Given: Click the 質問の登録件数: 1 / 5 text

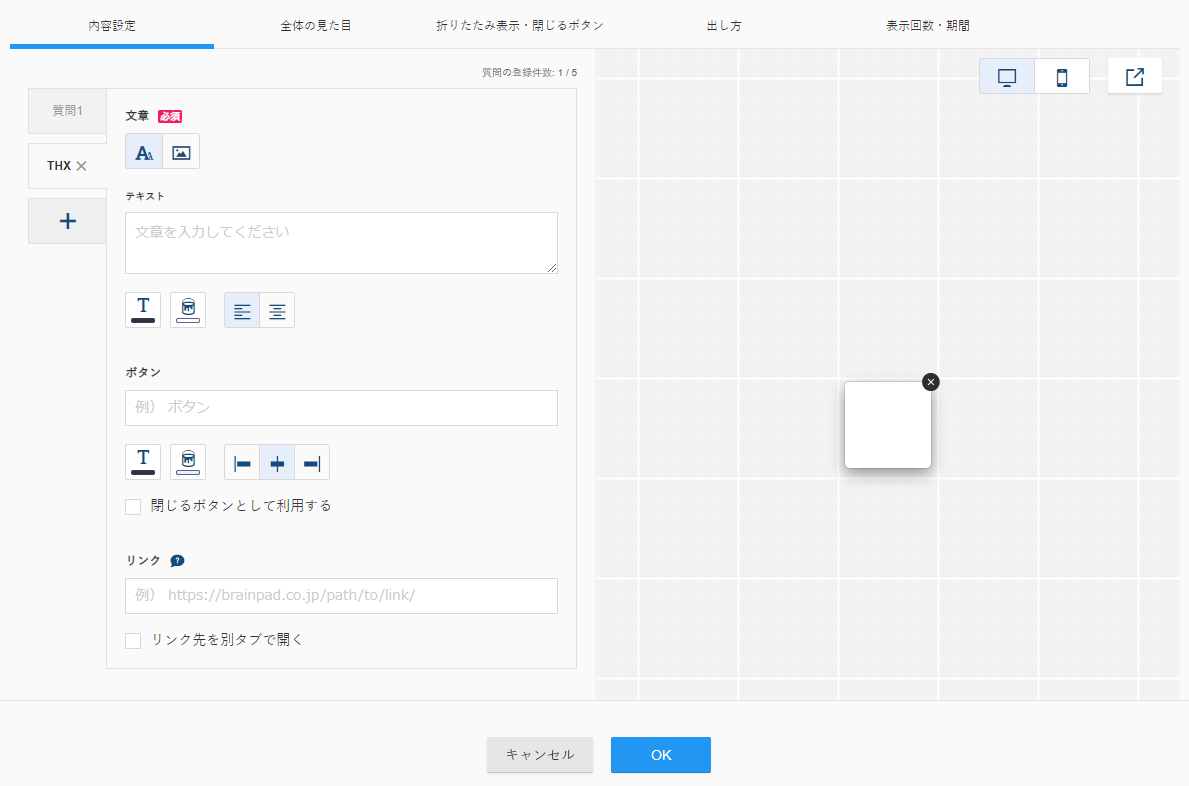Looking at the screenshot, I should tap(529, 73).
